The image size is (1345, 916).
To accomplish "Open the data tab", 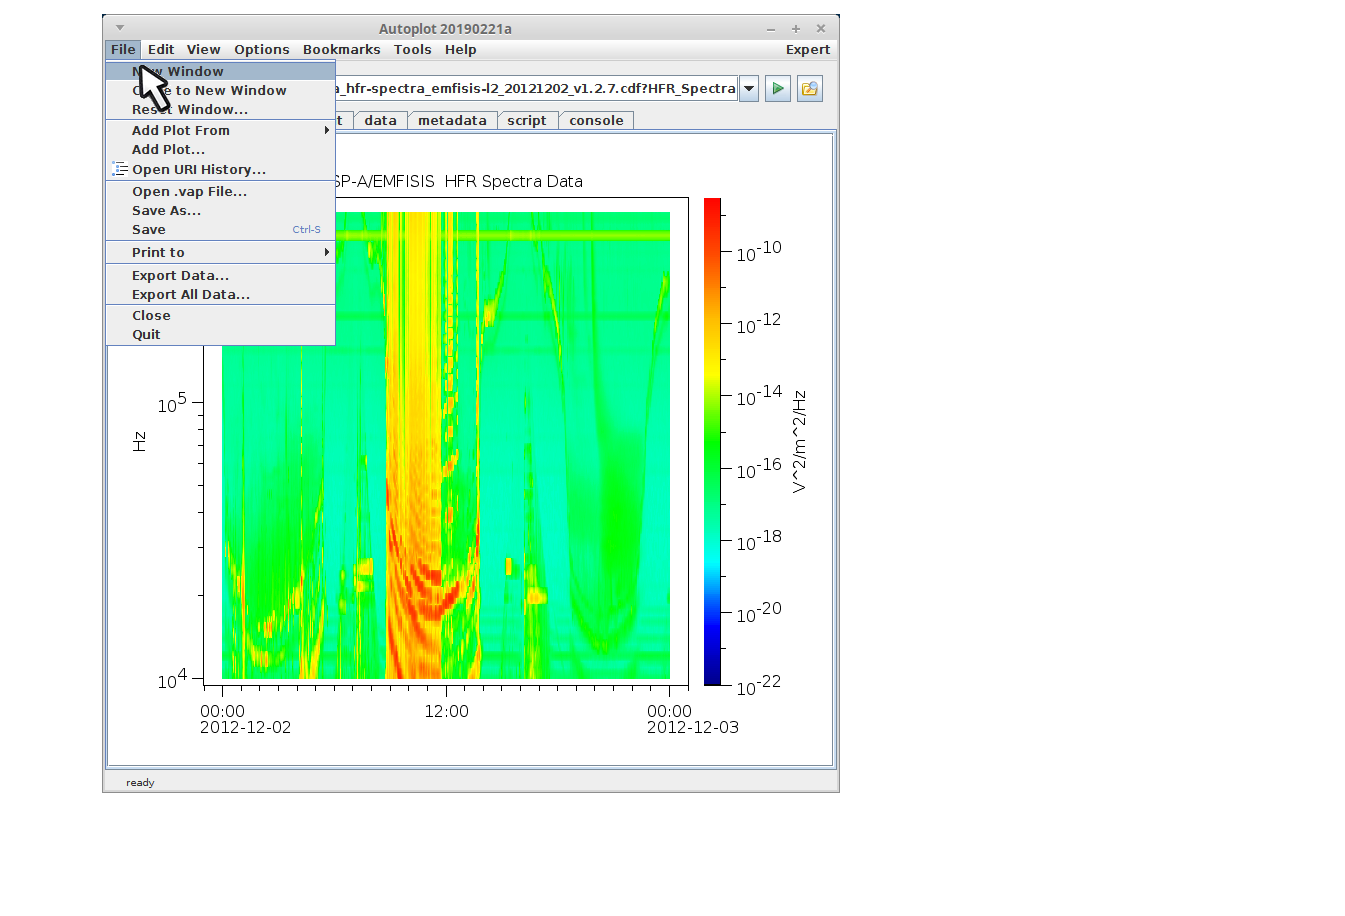I will point(380,121).
